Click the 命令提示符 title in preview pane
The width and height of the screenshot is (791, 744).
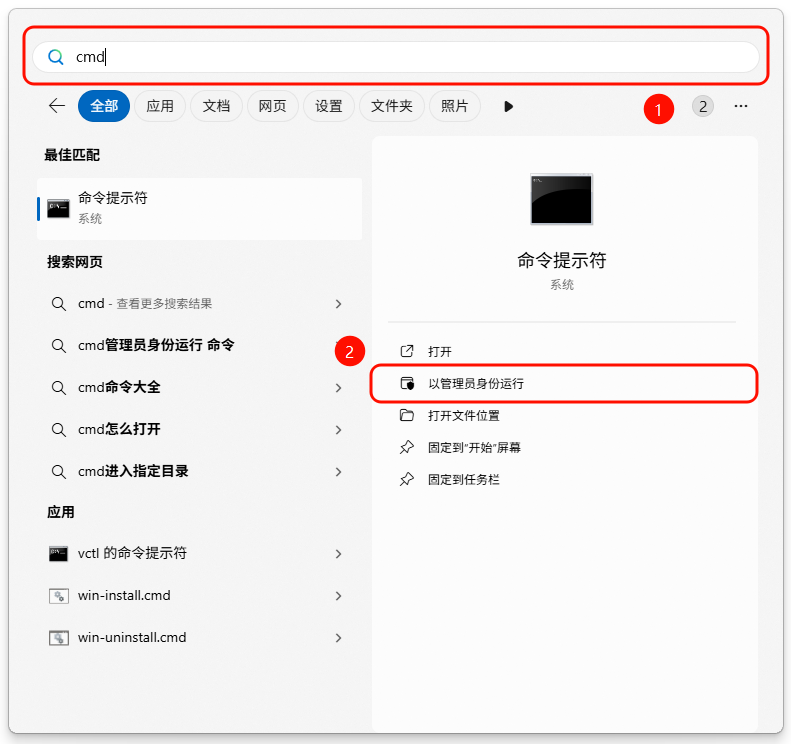(561, 261)
